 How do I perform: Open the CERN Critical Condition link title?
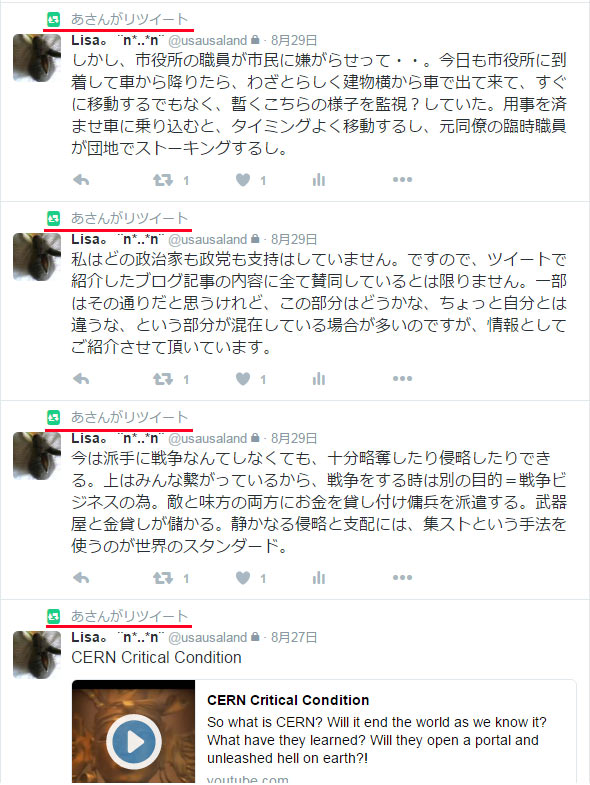tap(288, 700)
